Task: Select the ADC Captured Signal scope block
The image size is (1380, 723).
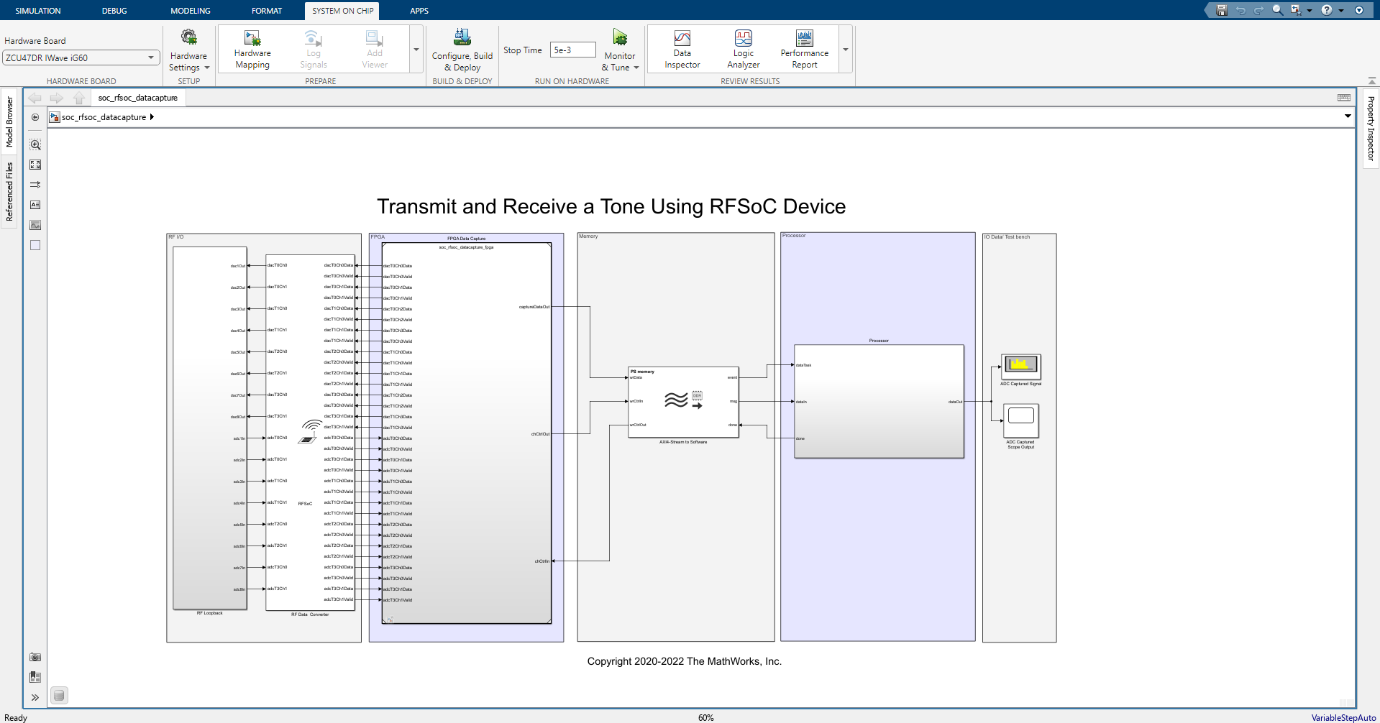Action: (1020, 367)
